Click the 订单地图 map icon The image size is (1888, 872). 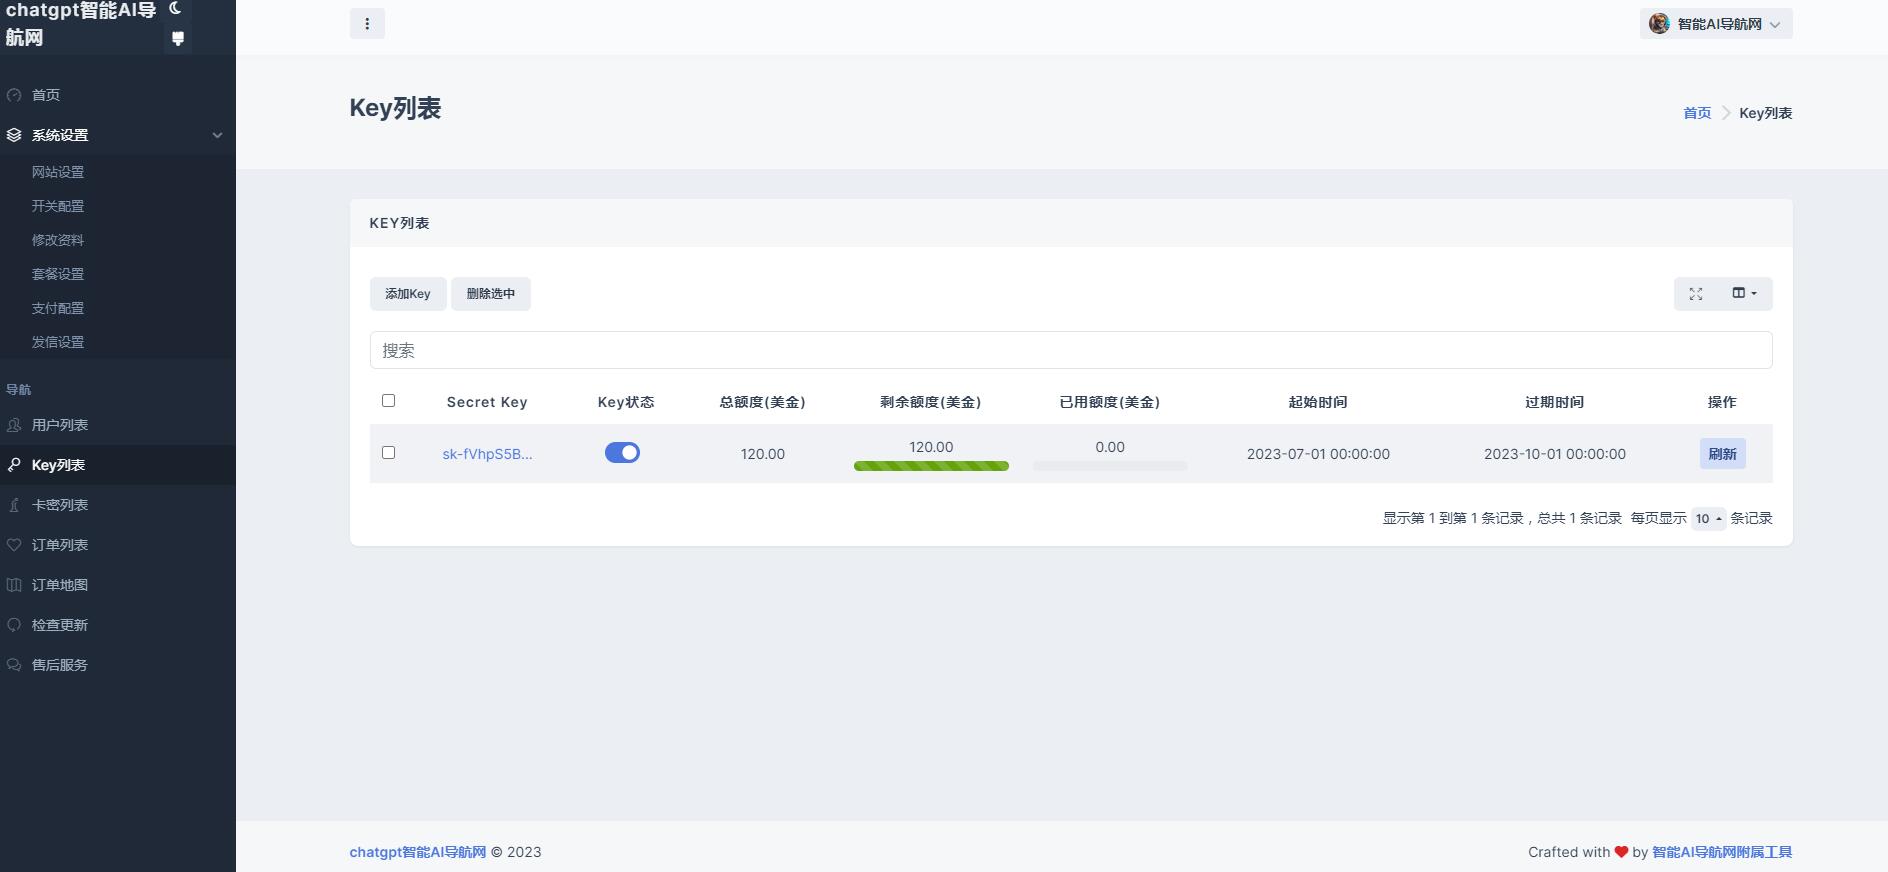14,585
